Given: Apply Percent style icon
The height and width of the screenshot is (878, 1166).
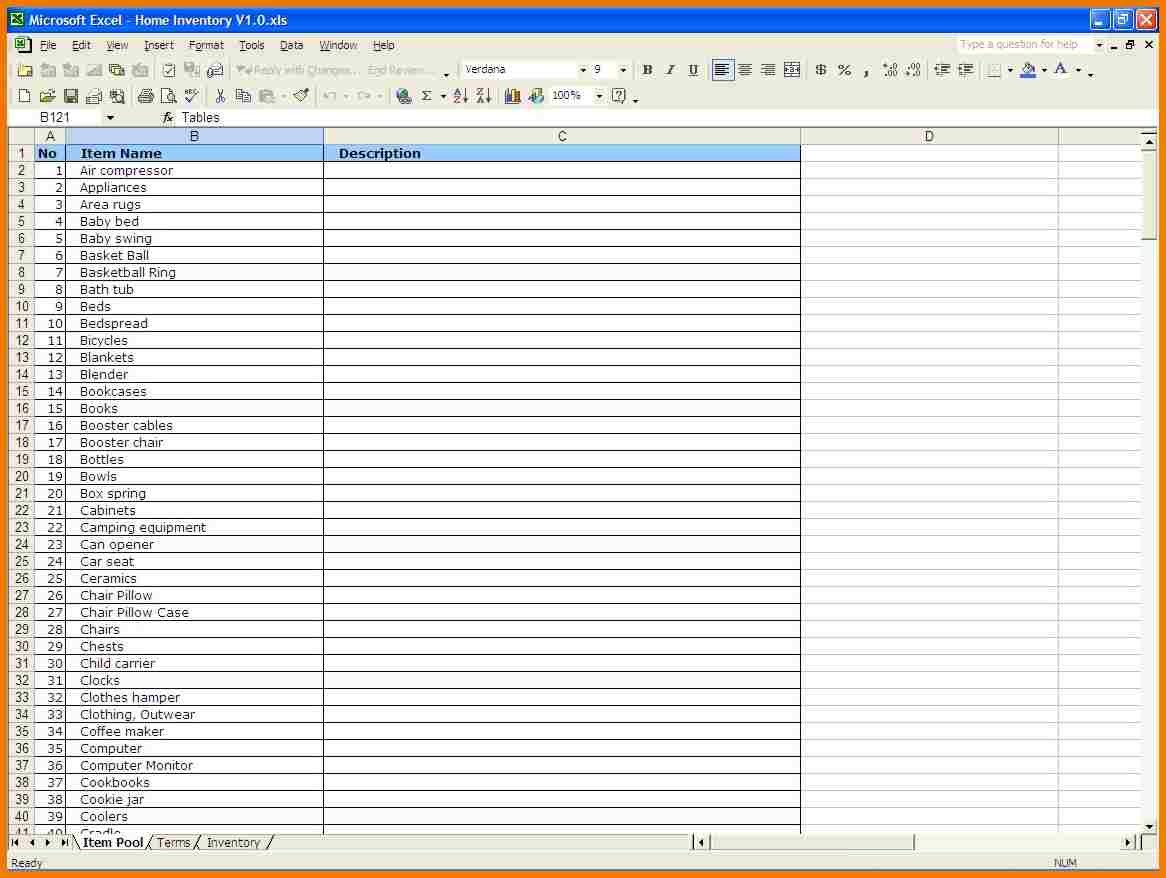Looking at the screenshot, I should pos(844,70).
